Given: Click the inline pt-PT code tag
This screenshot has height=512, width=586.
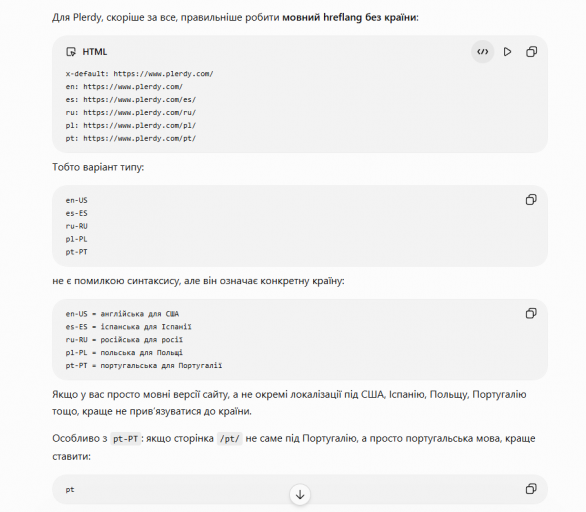Looking at the screenshot, I should 126,438.
